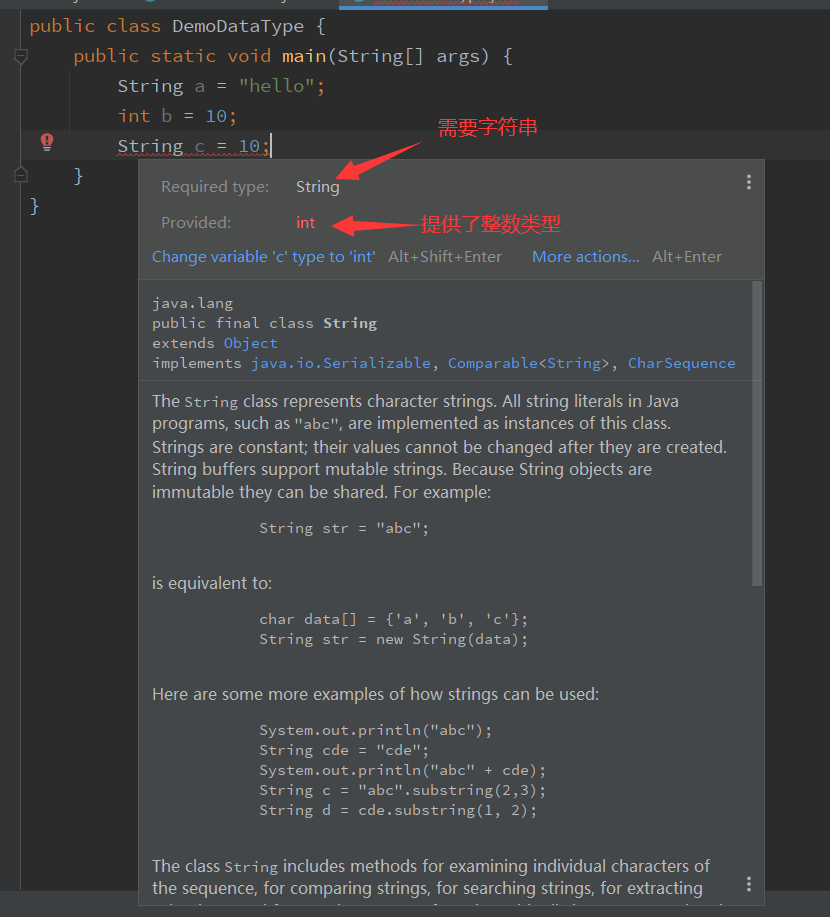This screenshot has width=830, height=917.
Task: Click the text 'is equivalent to:'
Action: pyautogui.click(x=212, y=584)
